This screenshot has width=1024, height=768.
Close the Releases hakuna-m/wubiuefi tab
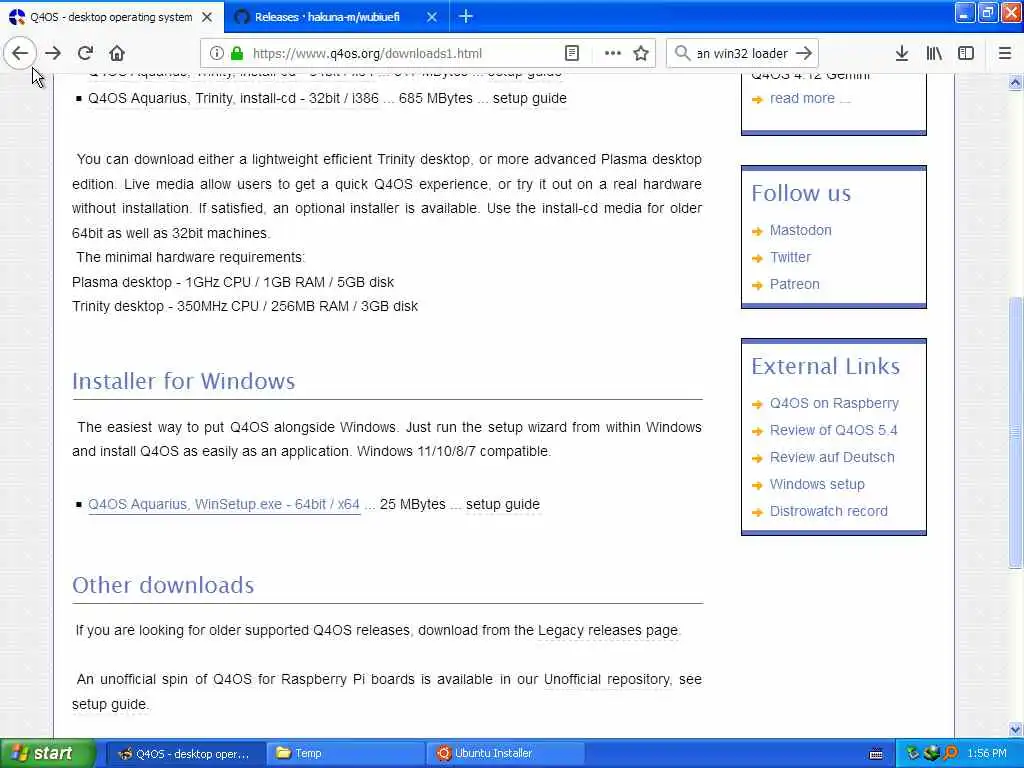[x=432, y=17]
